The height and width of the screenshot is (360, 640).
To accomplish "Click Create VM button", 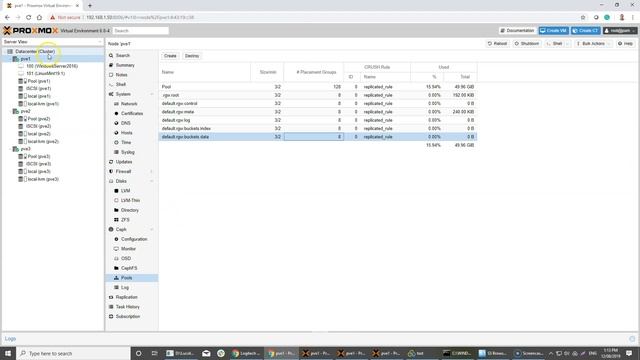I will pyautogui.click(x=553, y=31).
